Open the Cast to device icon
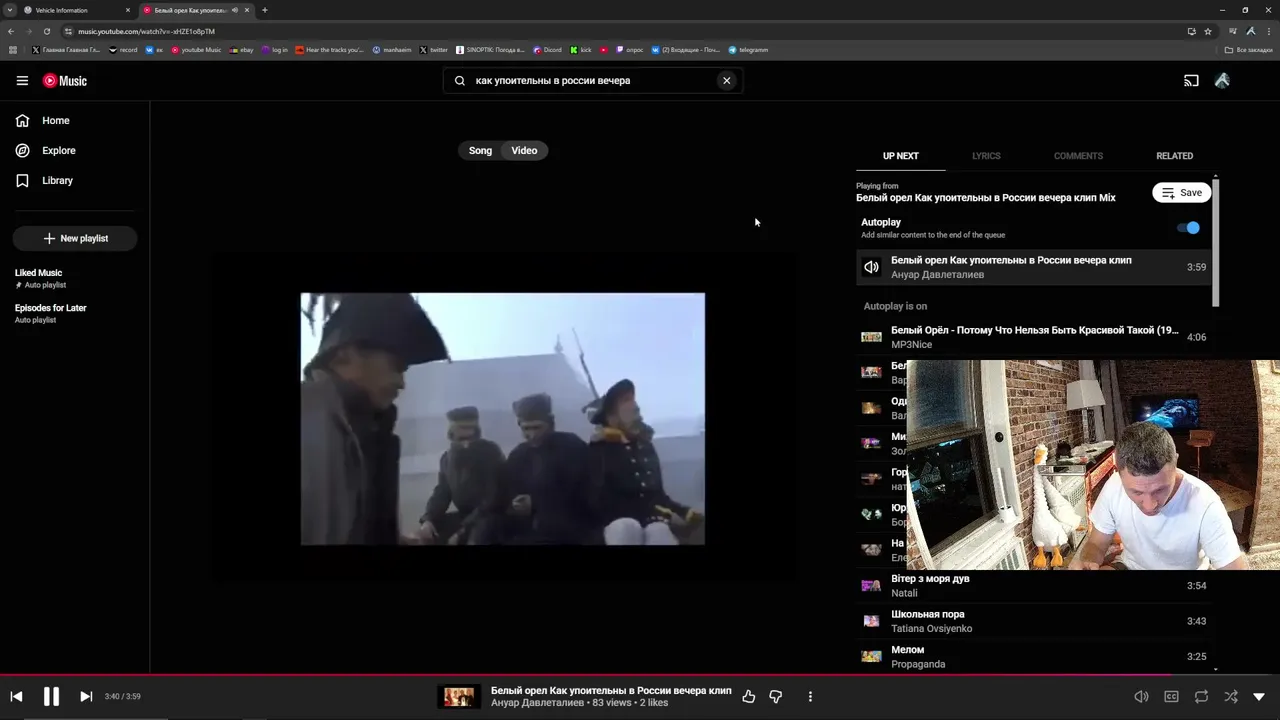The image size is (1280, 720). point(1191,81)
